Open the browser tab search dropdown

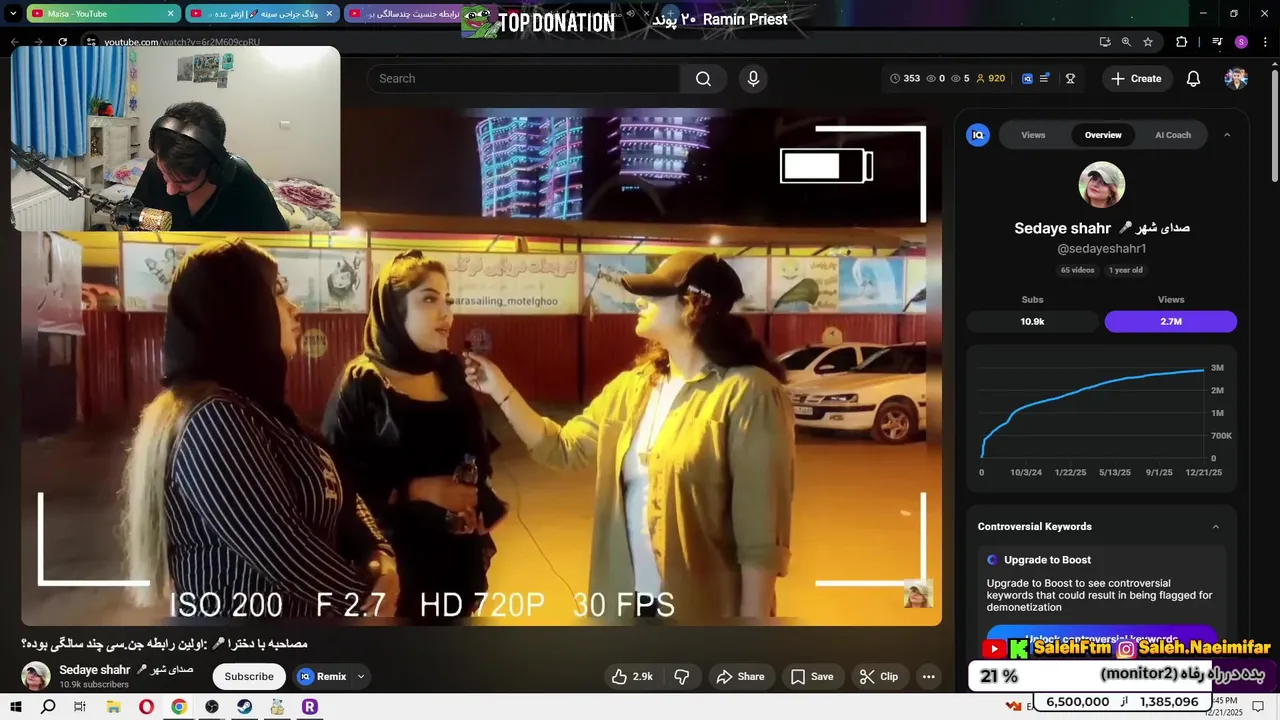click(13, 14)
